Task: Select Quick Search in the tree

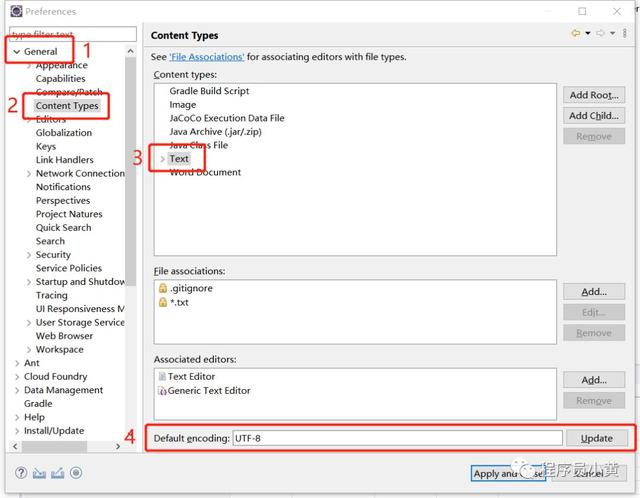Action: (x=63, y=227)
